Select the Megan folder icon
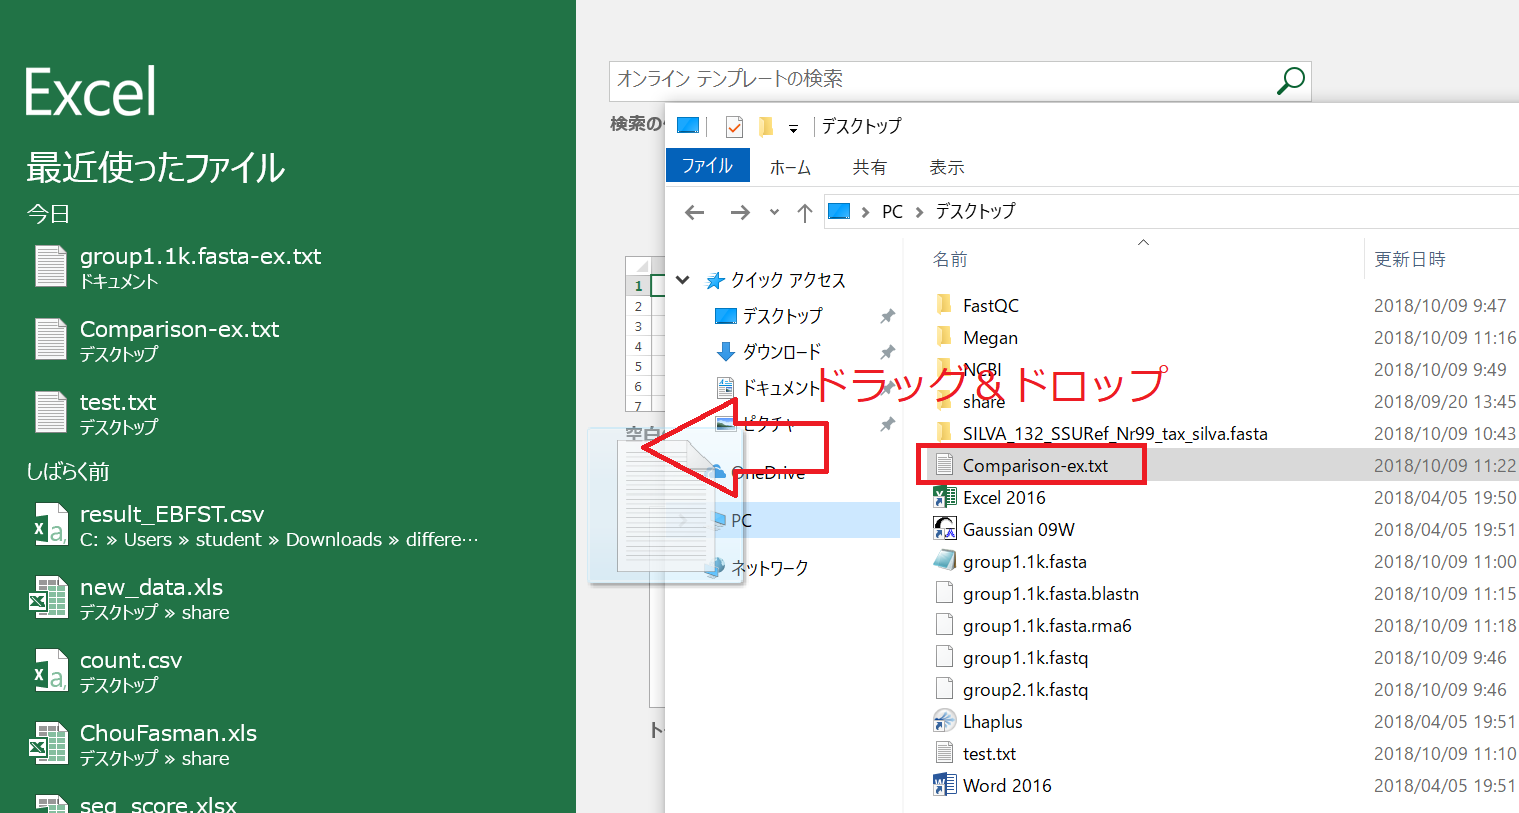This screenshot has height=813, width=1519. 943,336
